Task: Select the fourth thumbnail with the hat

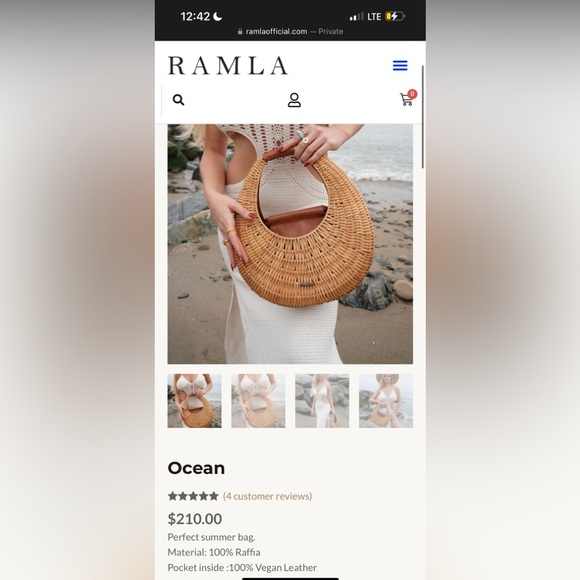Action: coord(386,401)
